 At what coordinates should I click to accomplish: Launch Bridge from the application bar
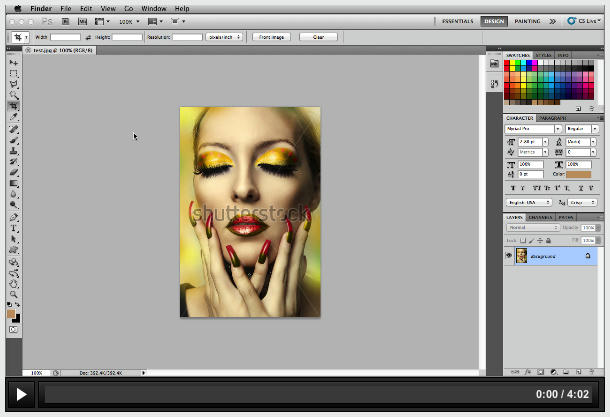[65, 21]
